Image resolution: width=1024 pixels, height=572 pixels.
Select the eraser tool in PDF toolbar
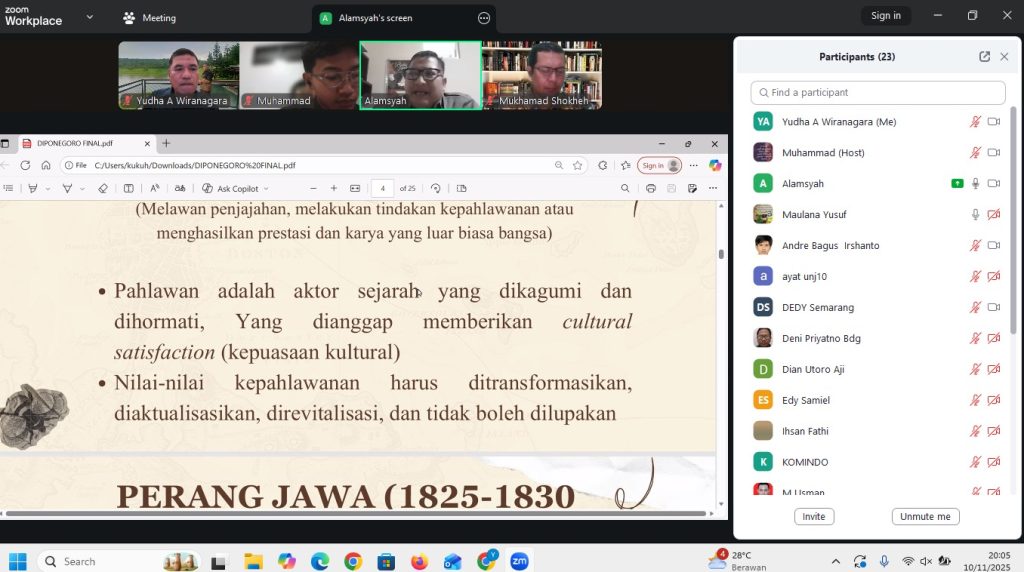click(x=102, y=188)
